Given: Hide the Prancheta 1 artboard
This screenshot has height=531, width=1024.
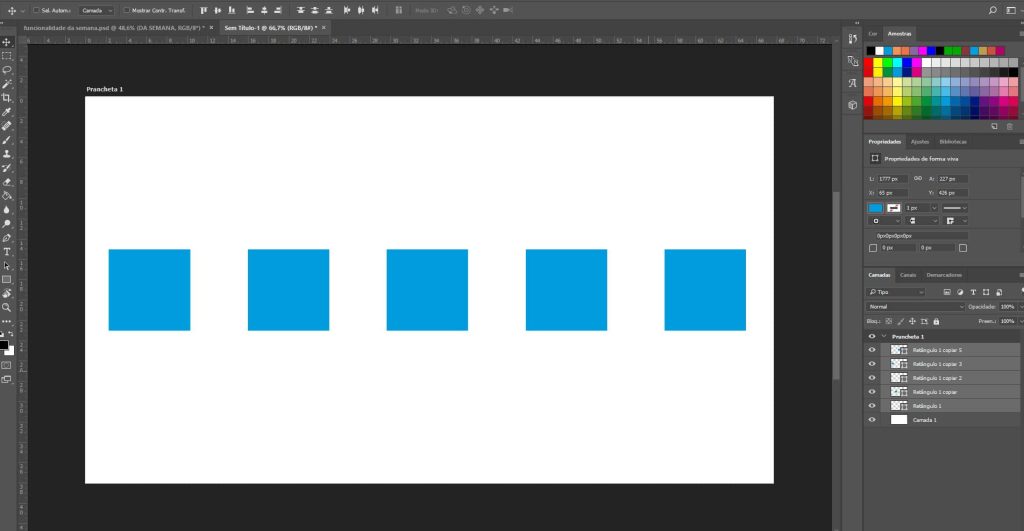Looking at the screenshot, I should point(872,336).
